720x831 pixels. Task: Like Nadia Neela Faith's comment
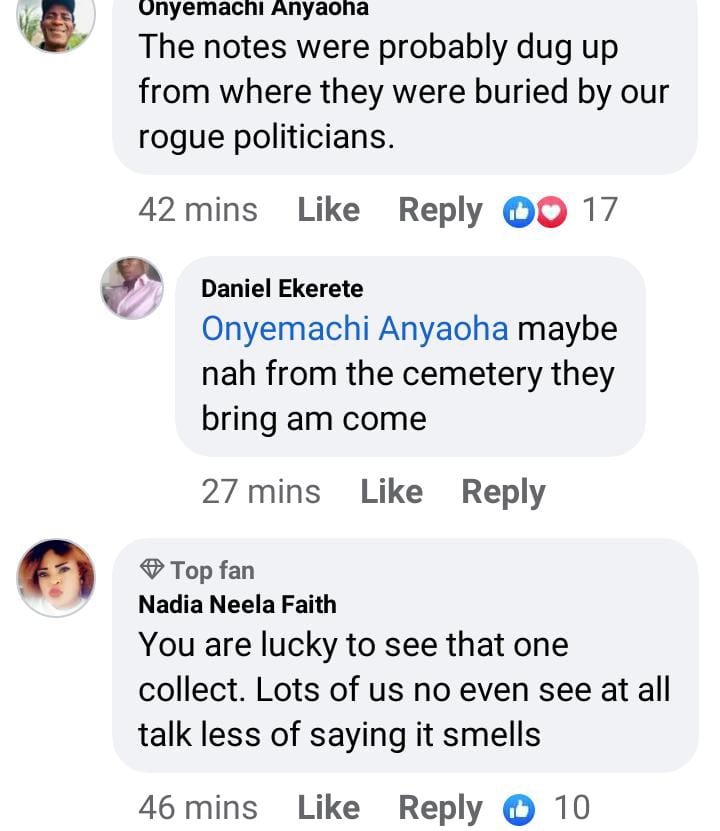pos(328,808)
